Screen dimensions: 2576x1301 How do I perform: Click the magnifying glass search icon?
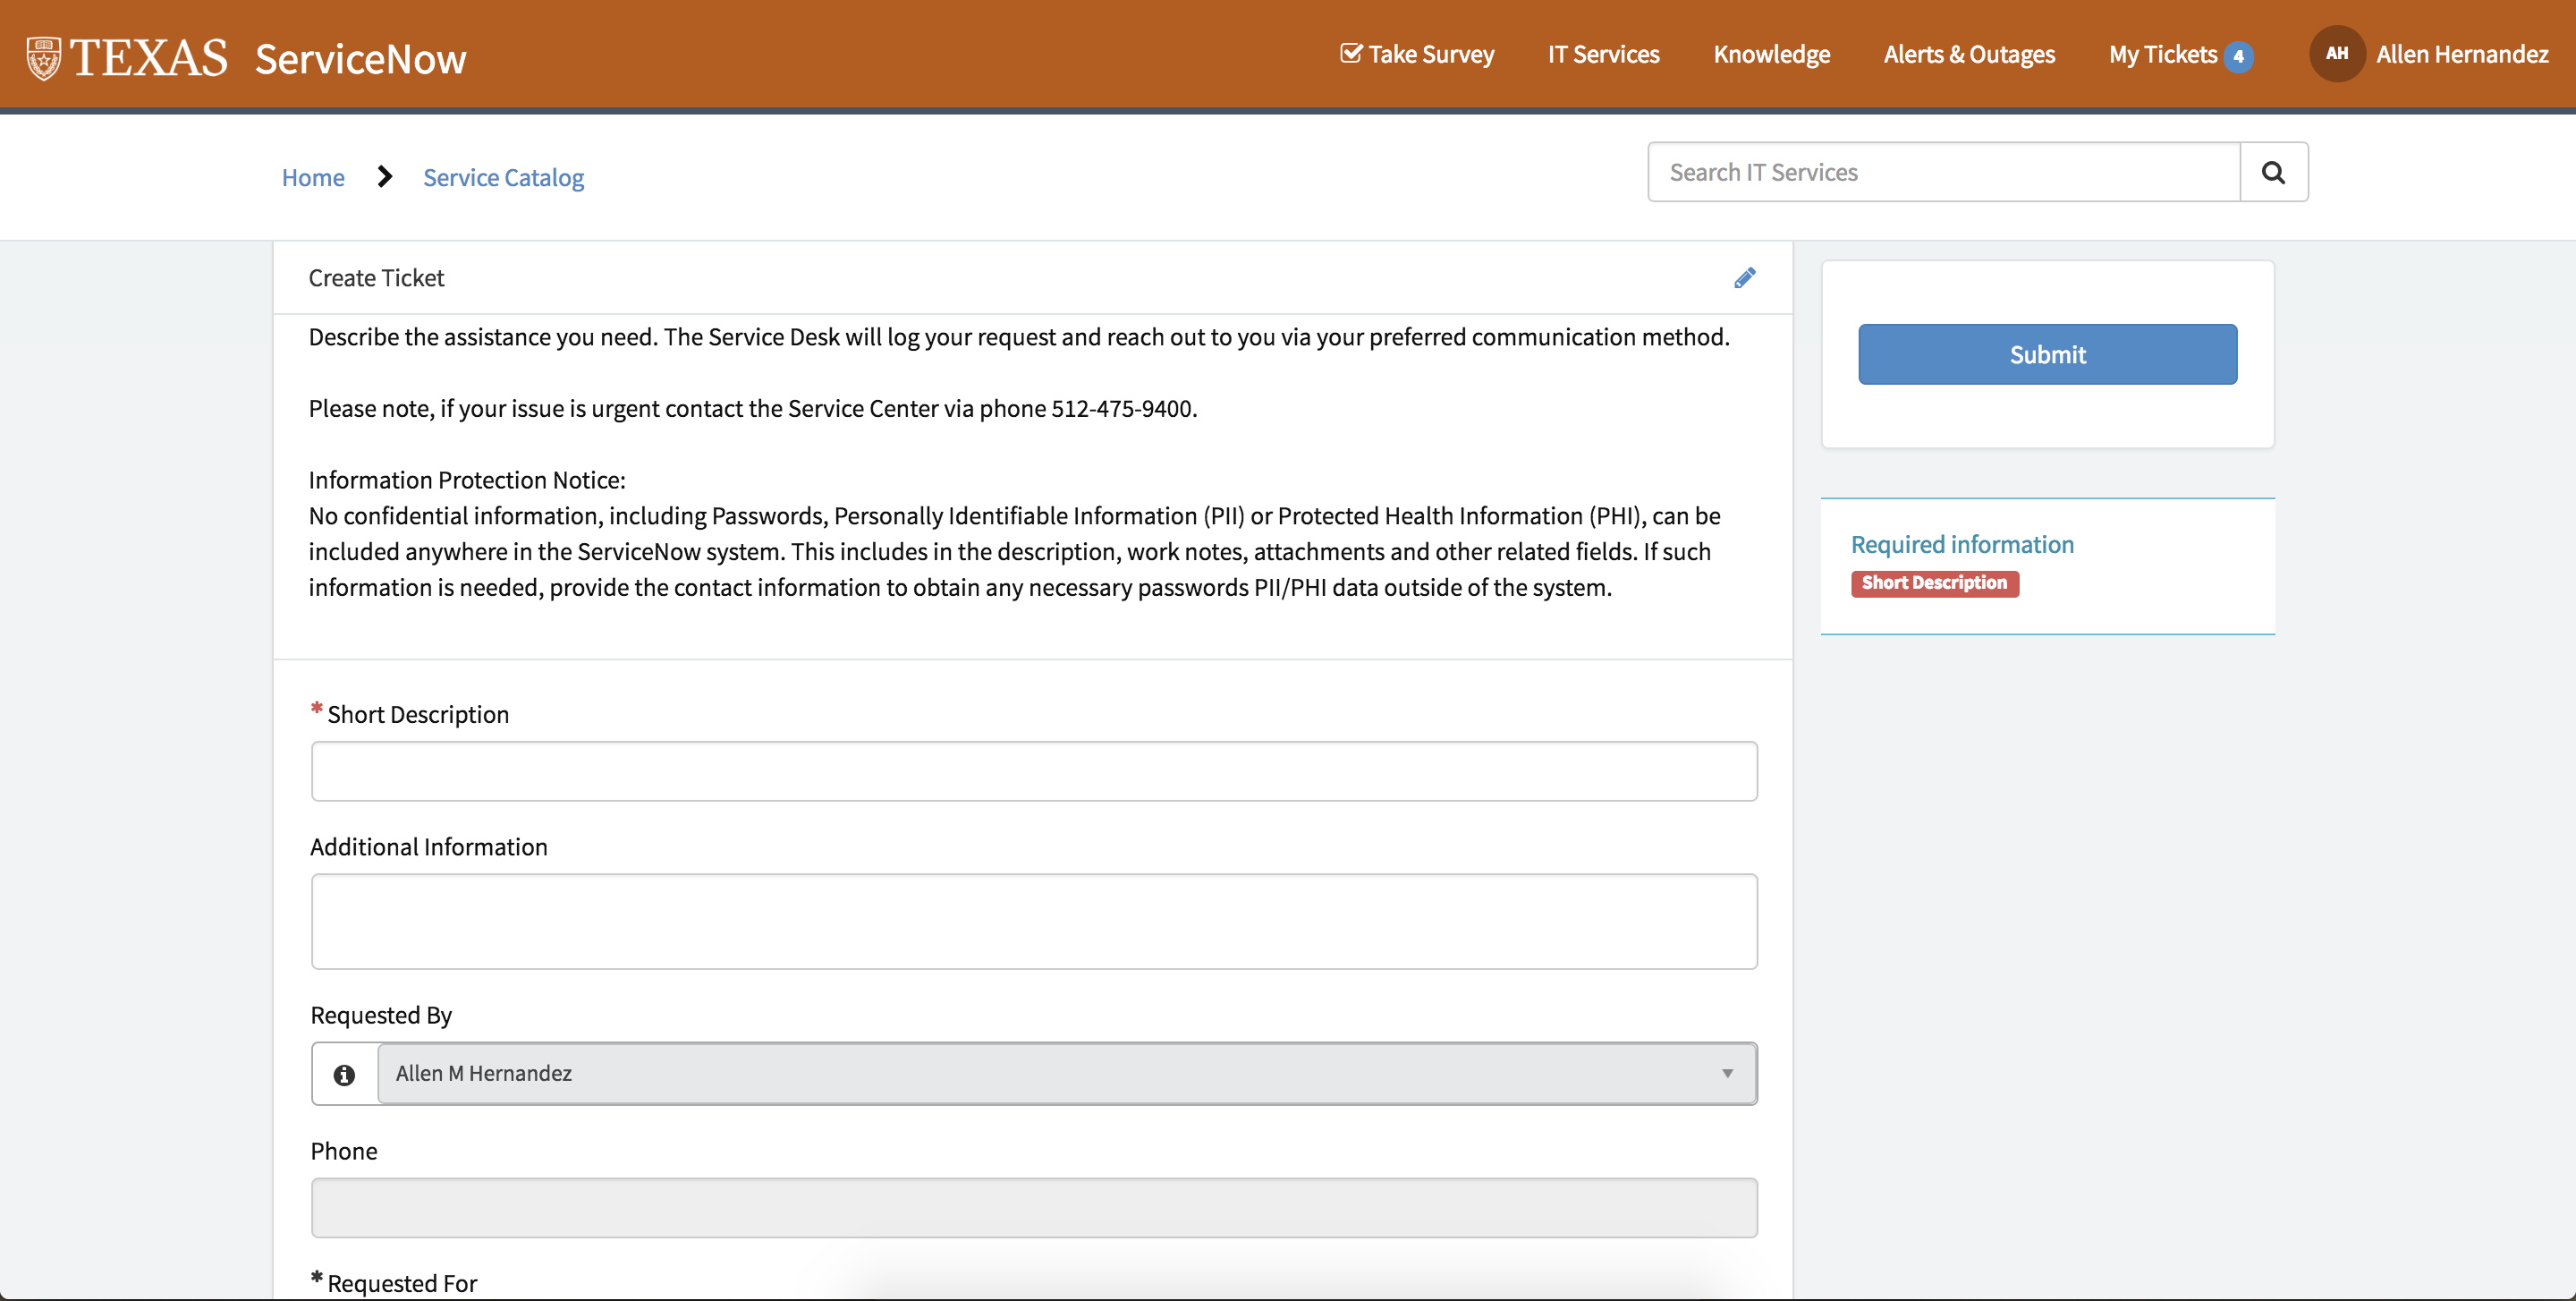2273,172
